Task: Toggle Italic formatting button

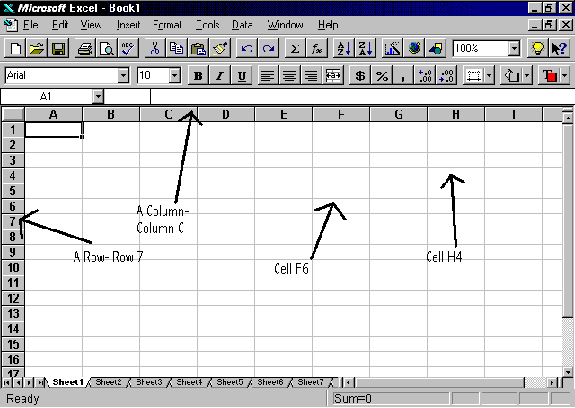Action: pyautogui.click(x=219, y=76)
